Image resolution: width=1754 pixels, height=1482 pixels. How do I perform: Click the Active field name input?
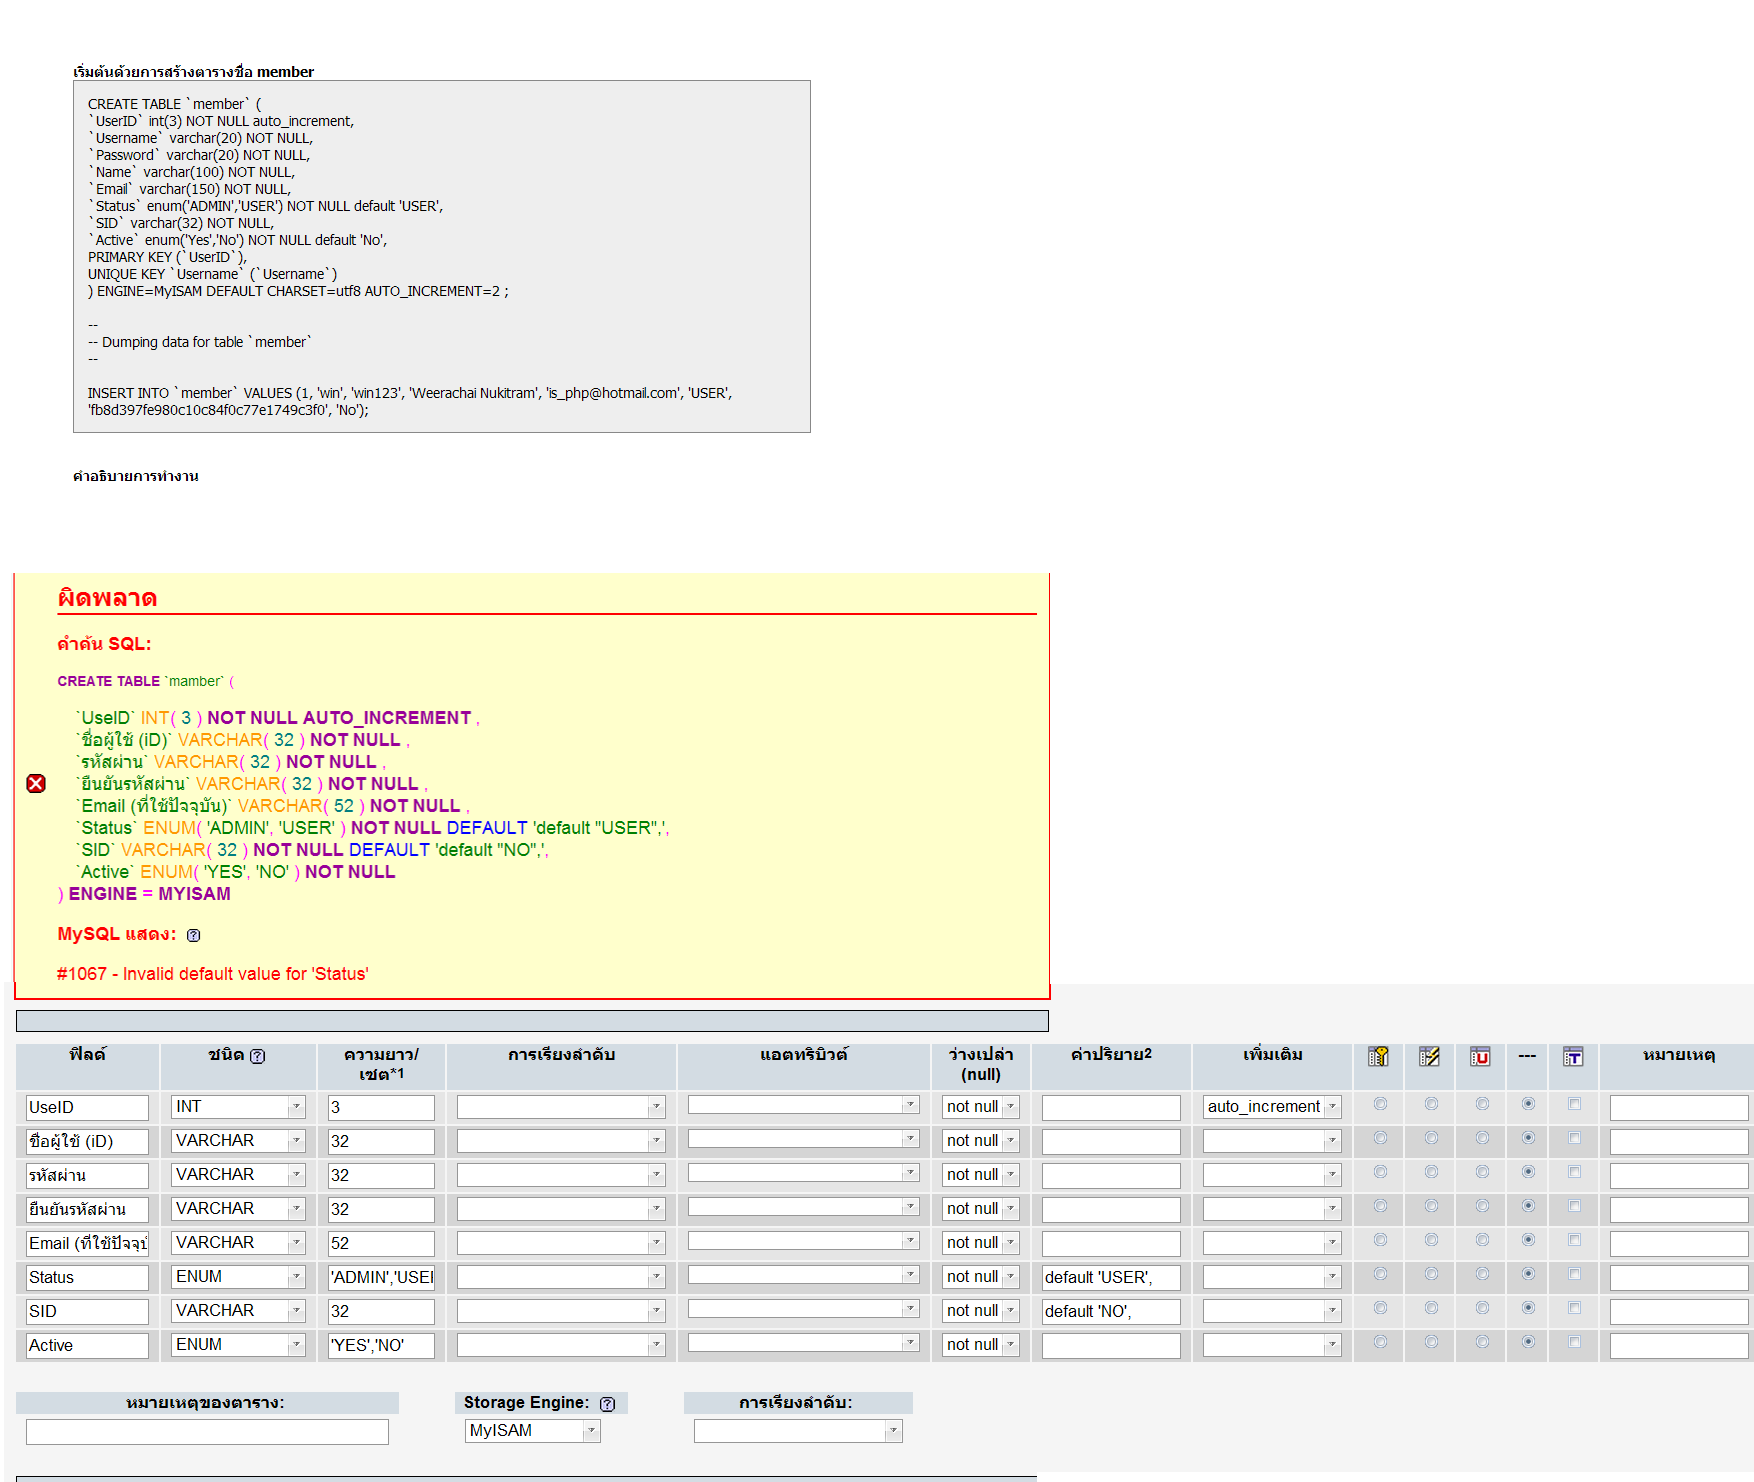[x=87, y=1345]
